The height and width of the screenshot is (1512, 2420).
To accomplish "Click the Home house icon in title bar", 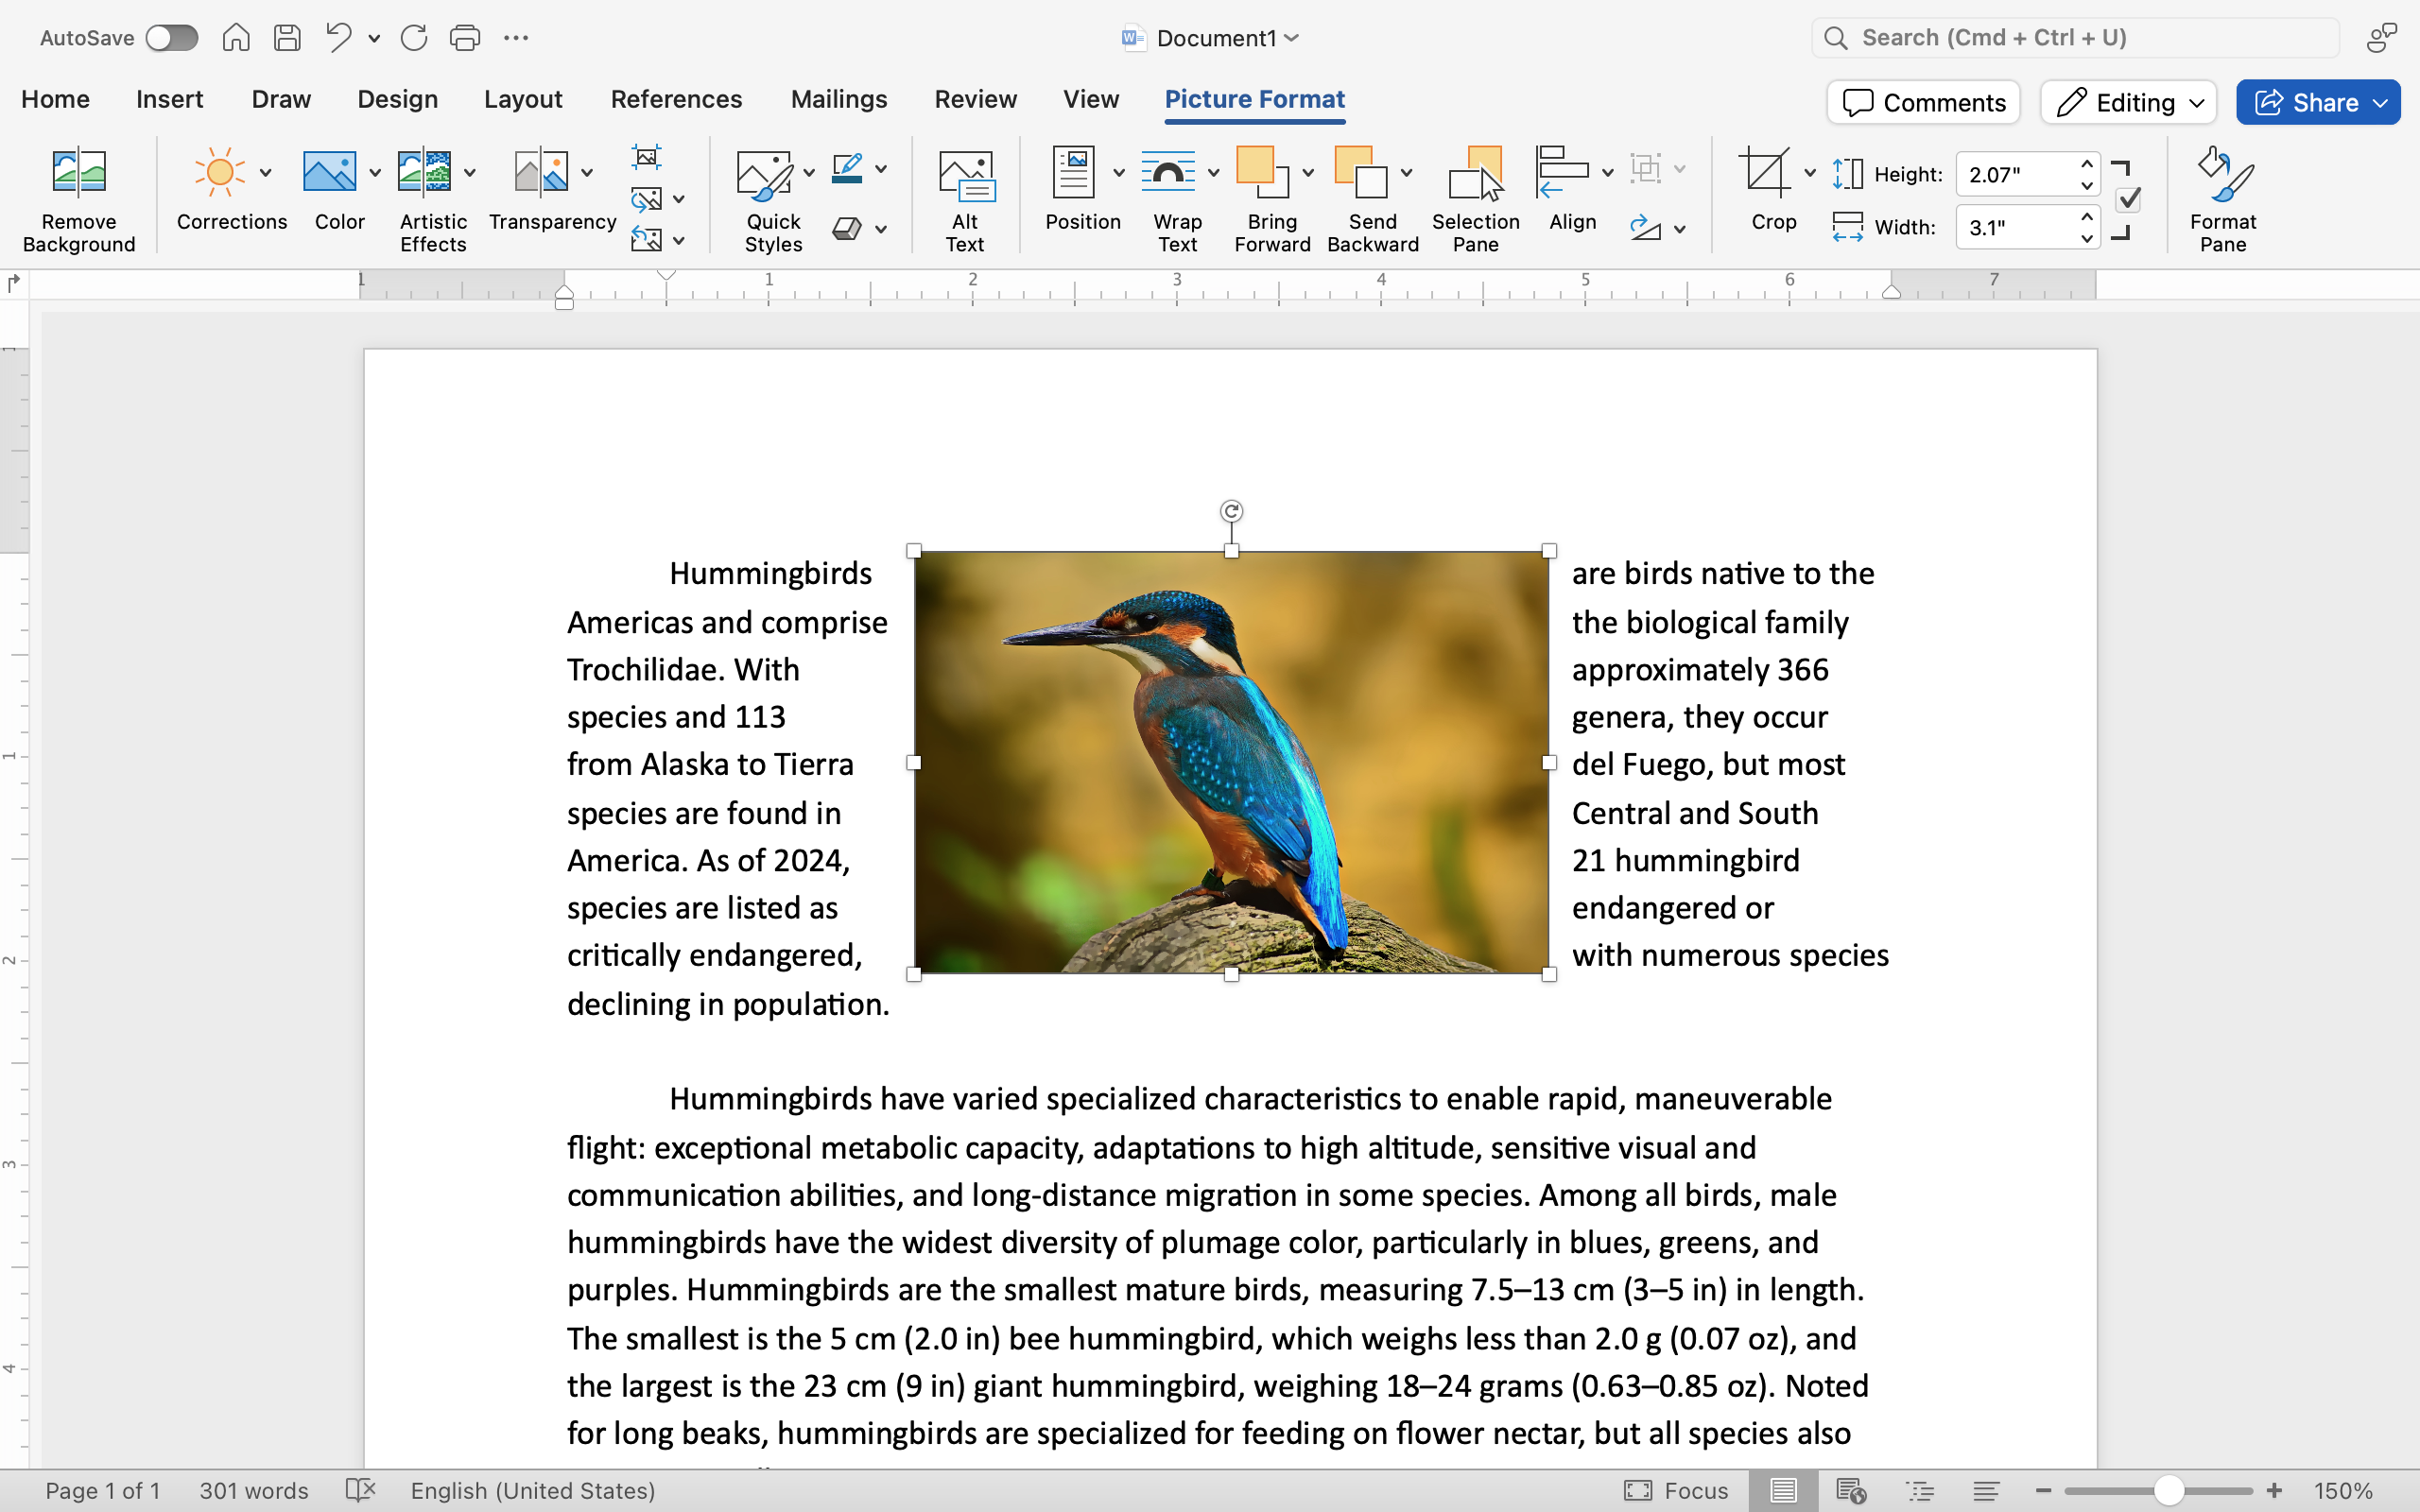I will pos(236,38).
